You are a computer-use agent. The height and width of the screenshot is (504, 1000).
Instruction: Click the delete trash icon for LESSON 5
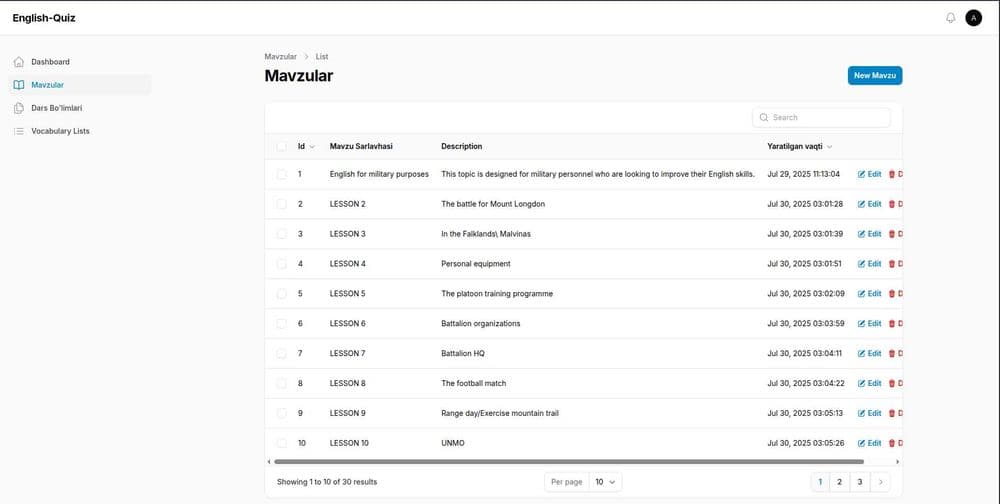pos(892,293)
